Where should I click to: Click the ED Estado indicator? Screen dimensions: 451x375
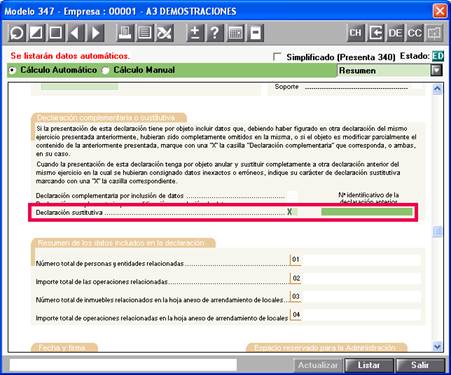[438, 56]
